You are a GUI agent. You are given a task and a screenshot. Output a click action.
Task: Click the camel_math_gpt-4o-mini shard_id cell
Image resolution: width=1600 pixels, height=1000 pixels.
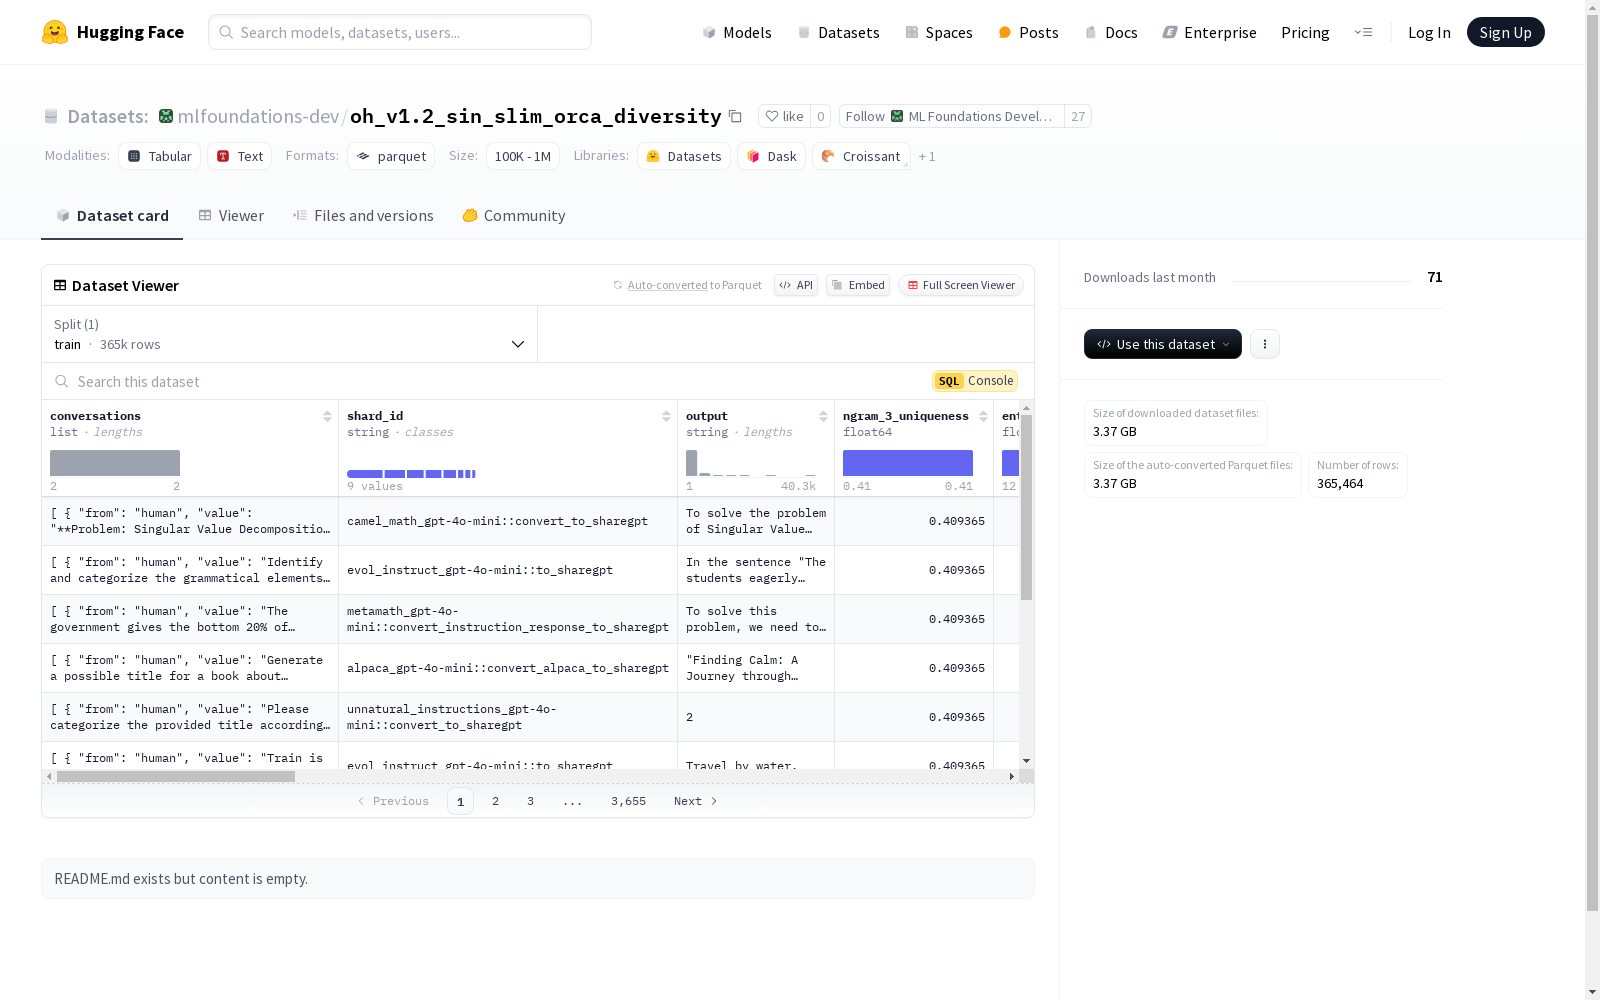pyautogui.click(x=508, y=521)
